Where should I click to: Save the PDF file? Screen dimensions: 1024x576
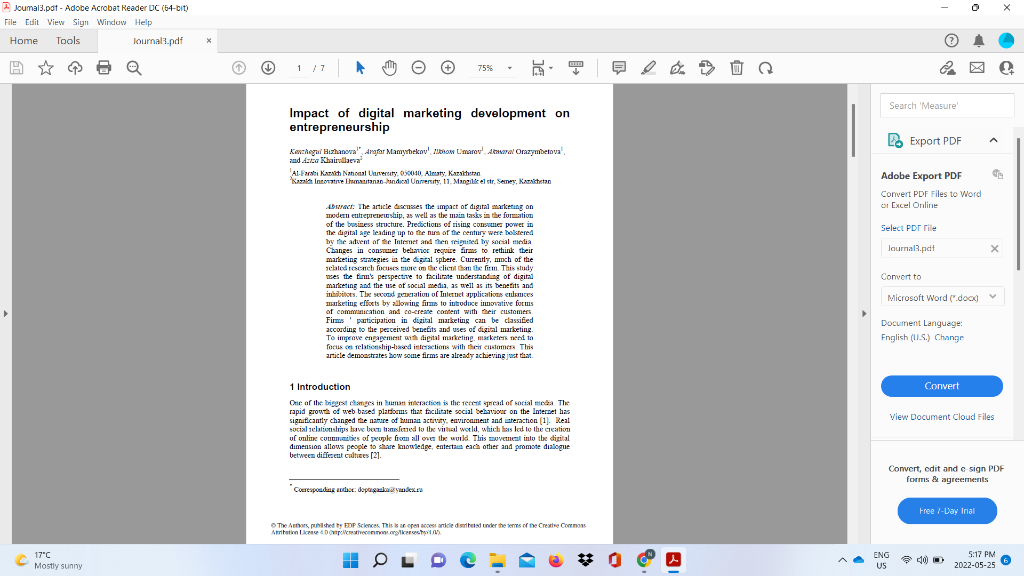pyautogui.click(x=14, y=67)
